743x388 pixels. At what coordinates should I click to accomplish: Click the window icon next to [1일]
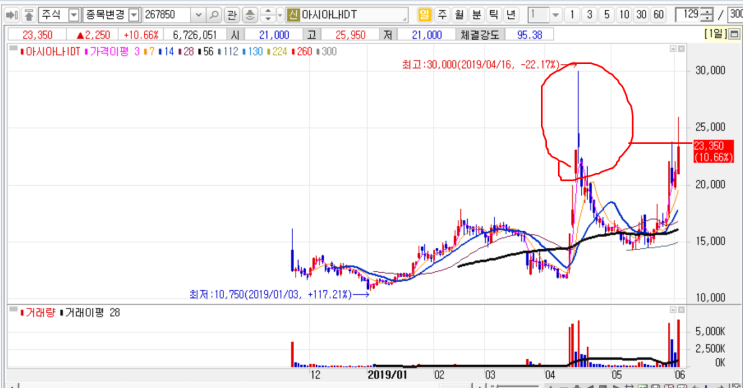(734, 34)
